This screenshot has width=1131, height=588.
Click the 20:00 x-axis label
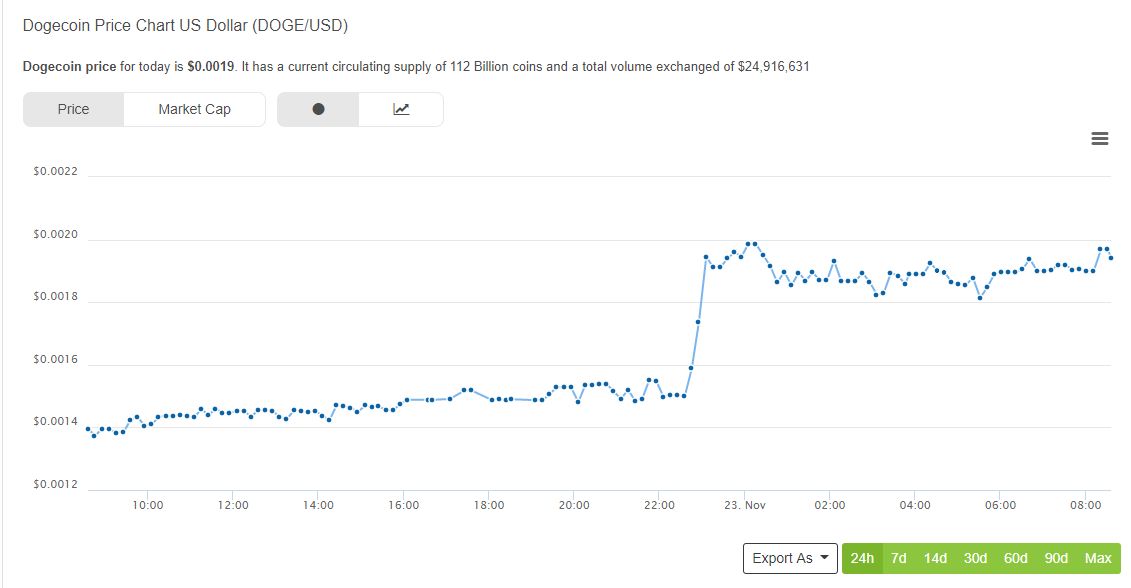[x=574, y=505]
